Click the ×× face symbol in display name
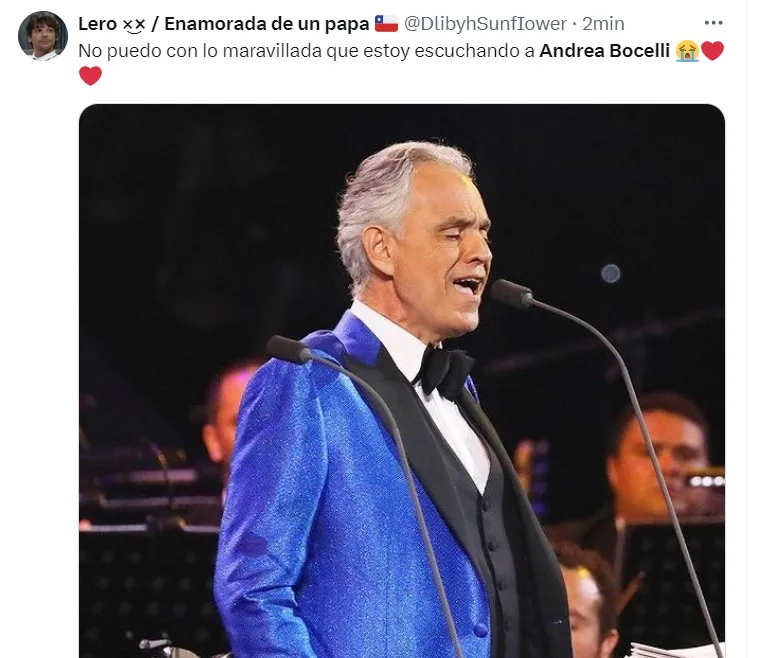This screenshot has width=768, height=658. pyautogui.click(x=134, y=24)
